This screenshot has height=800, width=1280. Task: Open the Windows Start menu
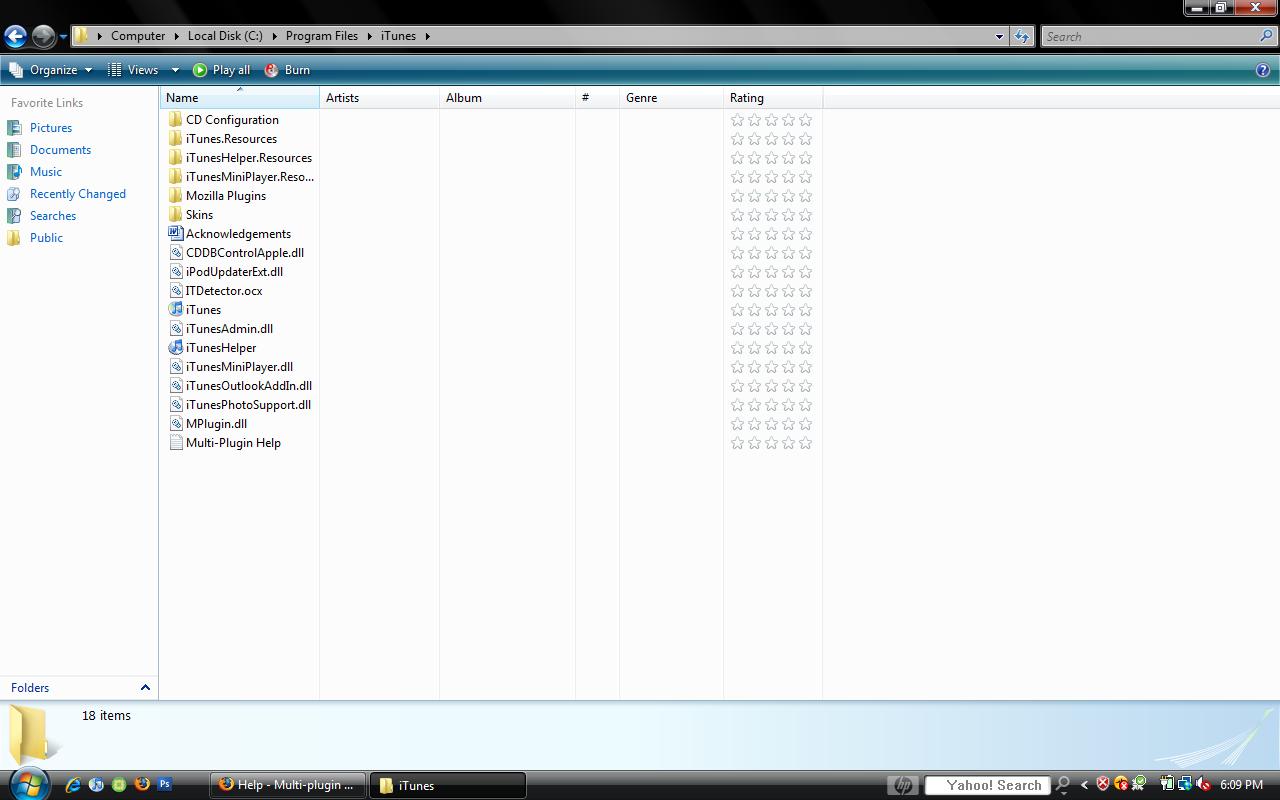(x=28, y=784)
